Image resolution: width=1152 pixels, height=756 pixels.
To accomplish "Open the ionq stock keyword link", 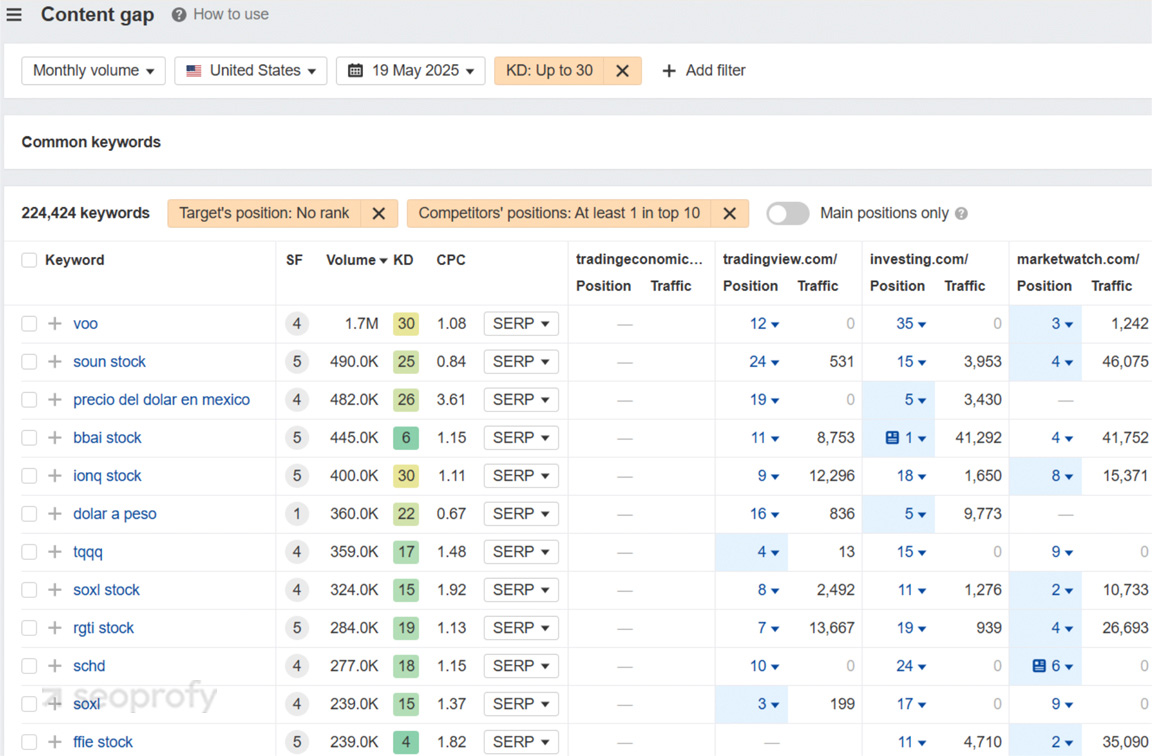I will (x=107, y=475).
